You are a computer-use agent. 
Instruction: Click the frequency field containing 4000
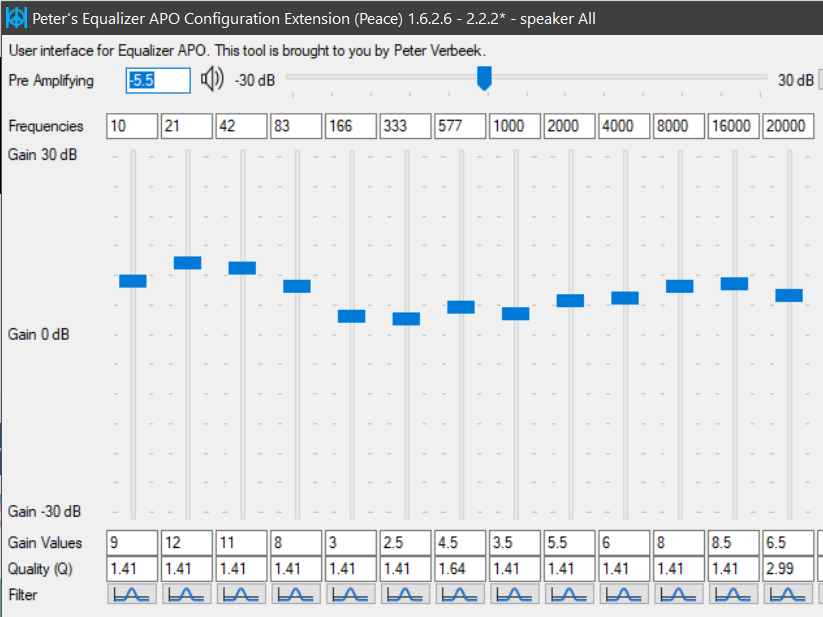[x=623, y=126]
